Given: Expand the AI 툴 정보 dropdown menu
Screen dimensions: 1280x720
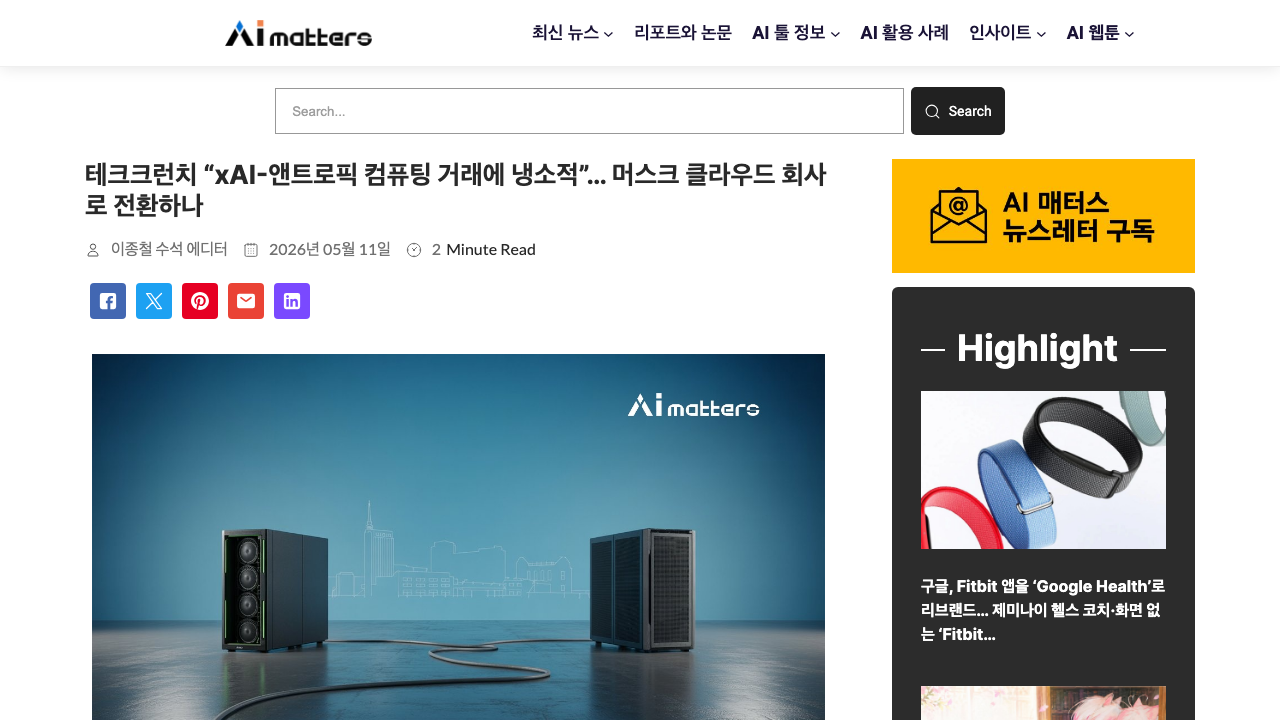Looking at the screenshot, I should (x=796, y=33).
